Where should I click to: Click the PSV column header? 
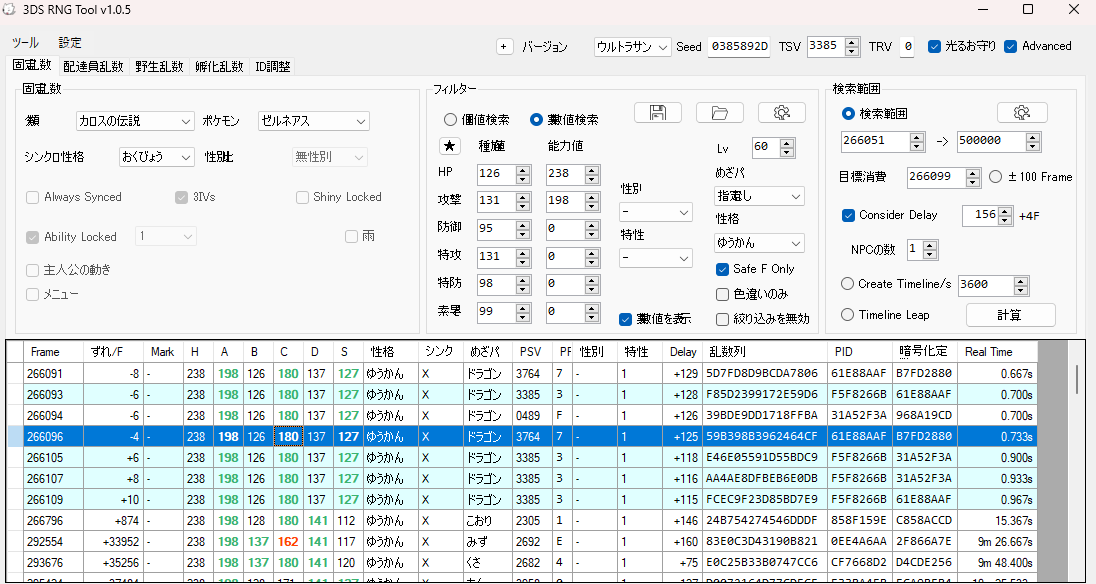click(531, 352)
